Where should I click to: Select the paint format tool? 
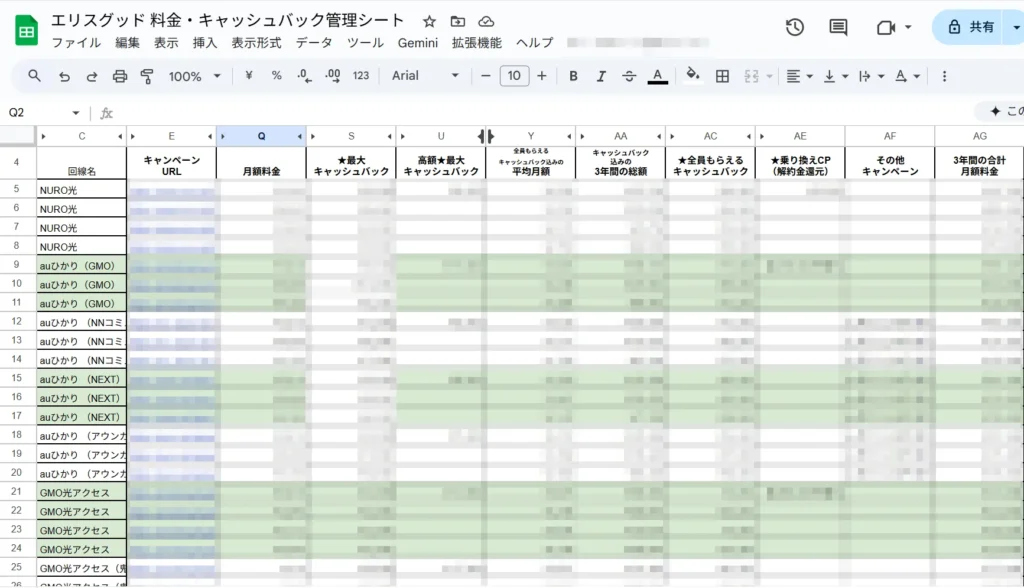point(145,75)
